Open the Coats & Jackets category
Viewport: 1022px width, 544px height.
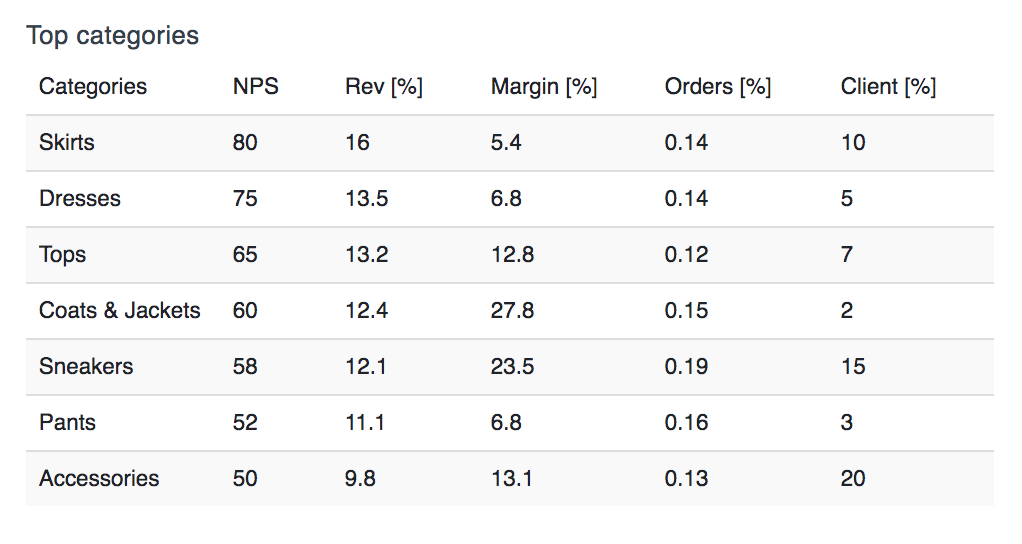[120, 311]
